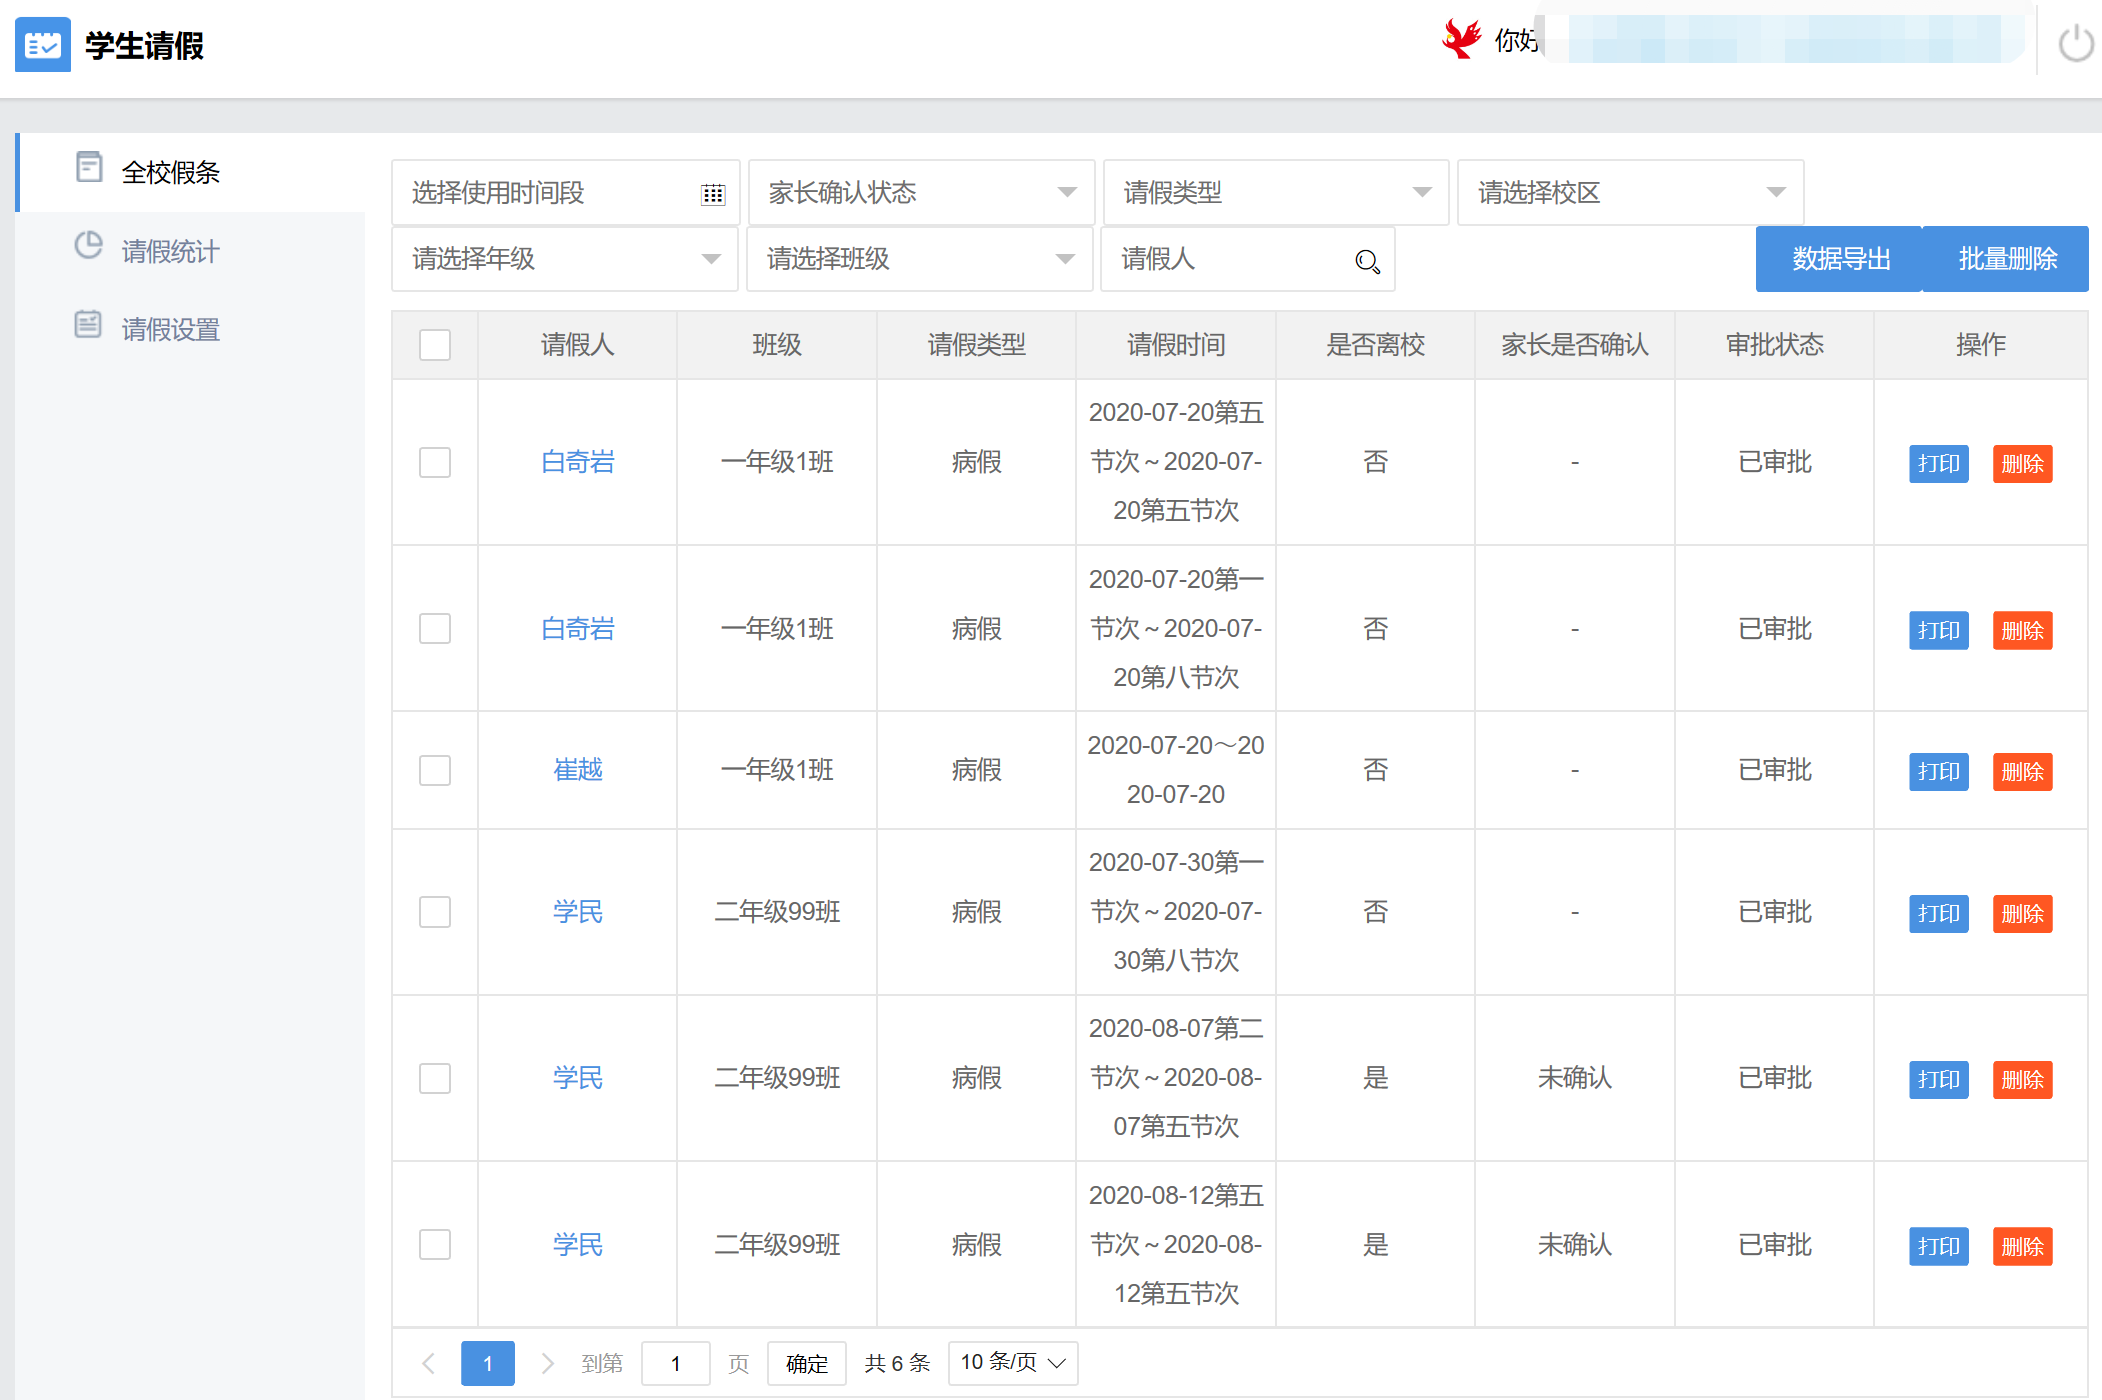Screen dimensions: 2102x1400
Task: Go to next page arrow
Action: pos(547,1363)
